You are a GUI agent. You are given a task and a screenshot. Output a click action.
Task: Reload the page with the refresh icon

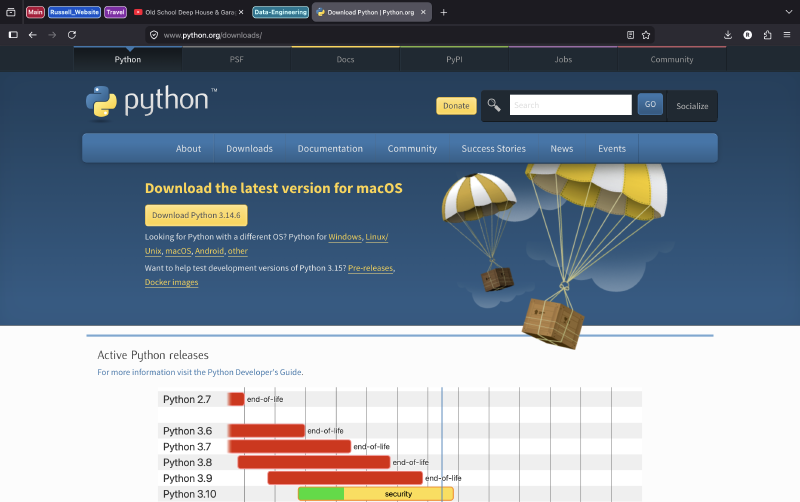click(x=72, y=35)
